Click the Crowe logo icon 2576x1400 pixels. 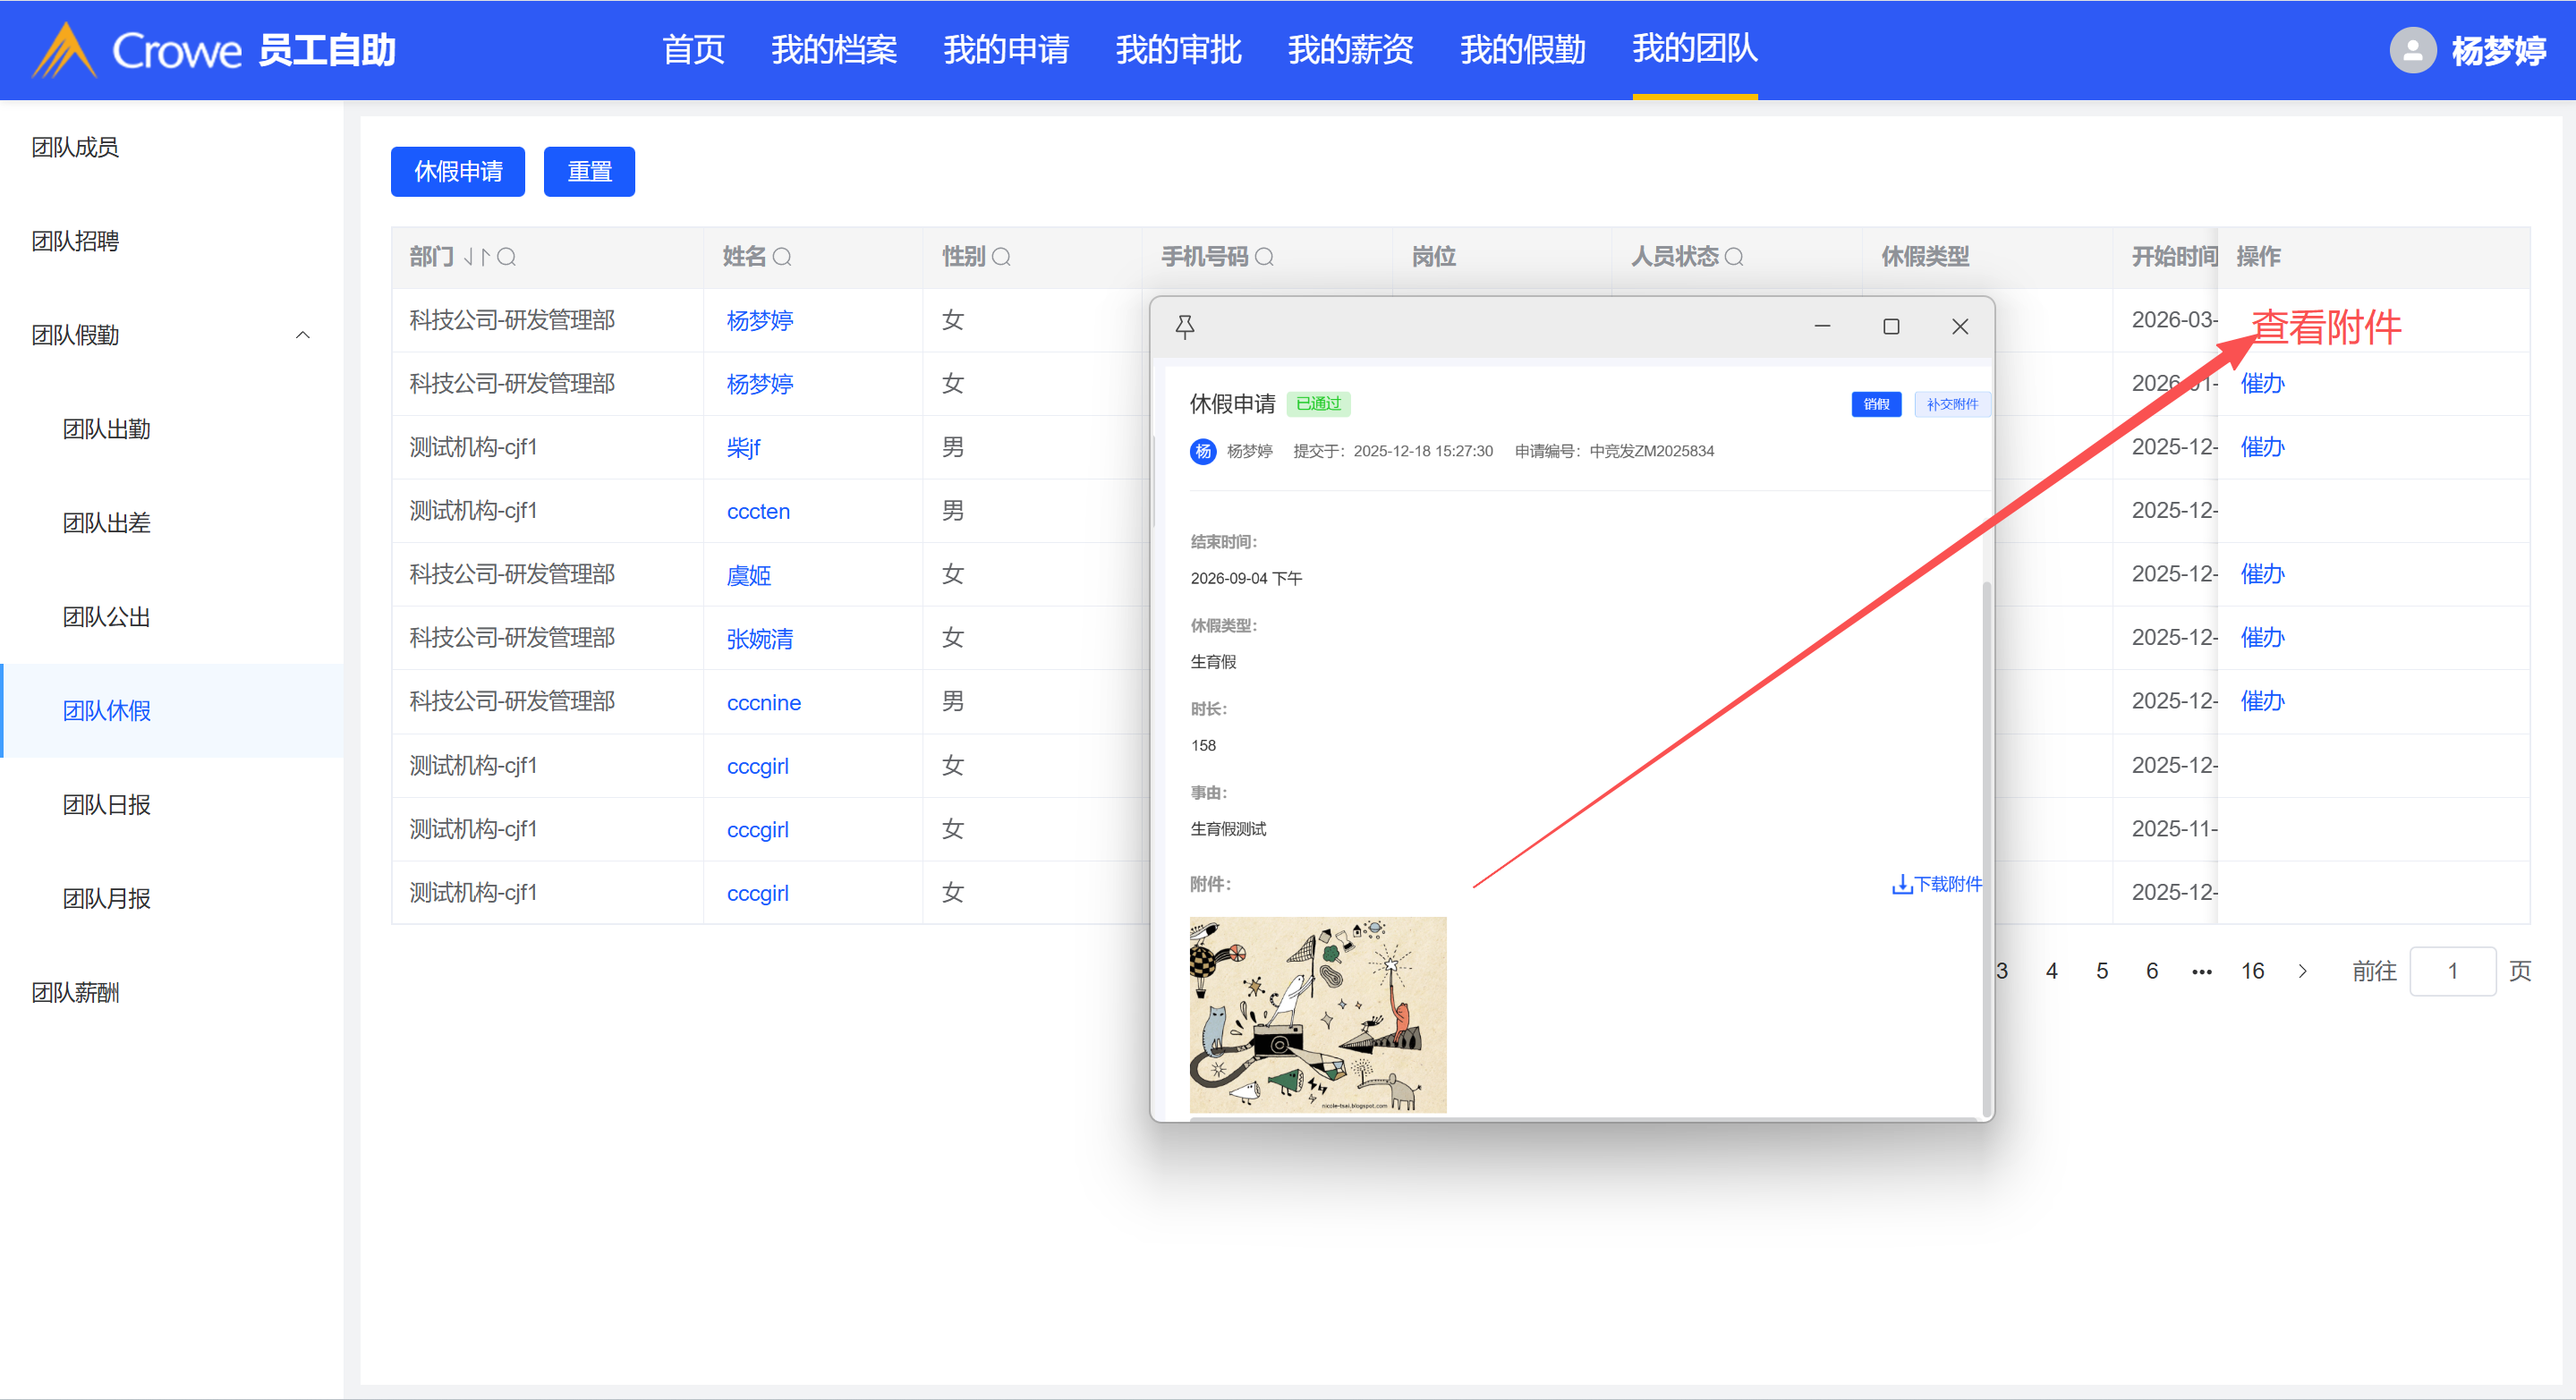(64, 50)
